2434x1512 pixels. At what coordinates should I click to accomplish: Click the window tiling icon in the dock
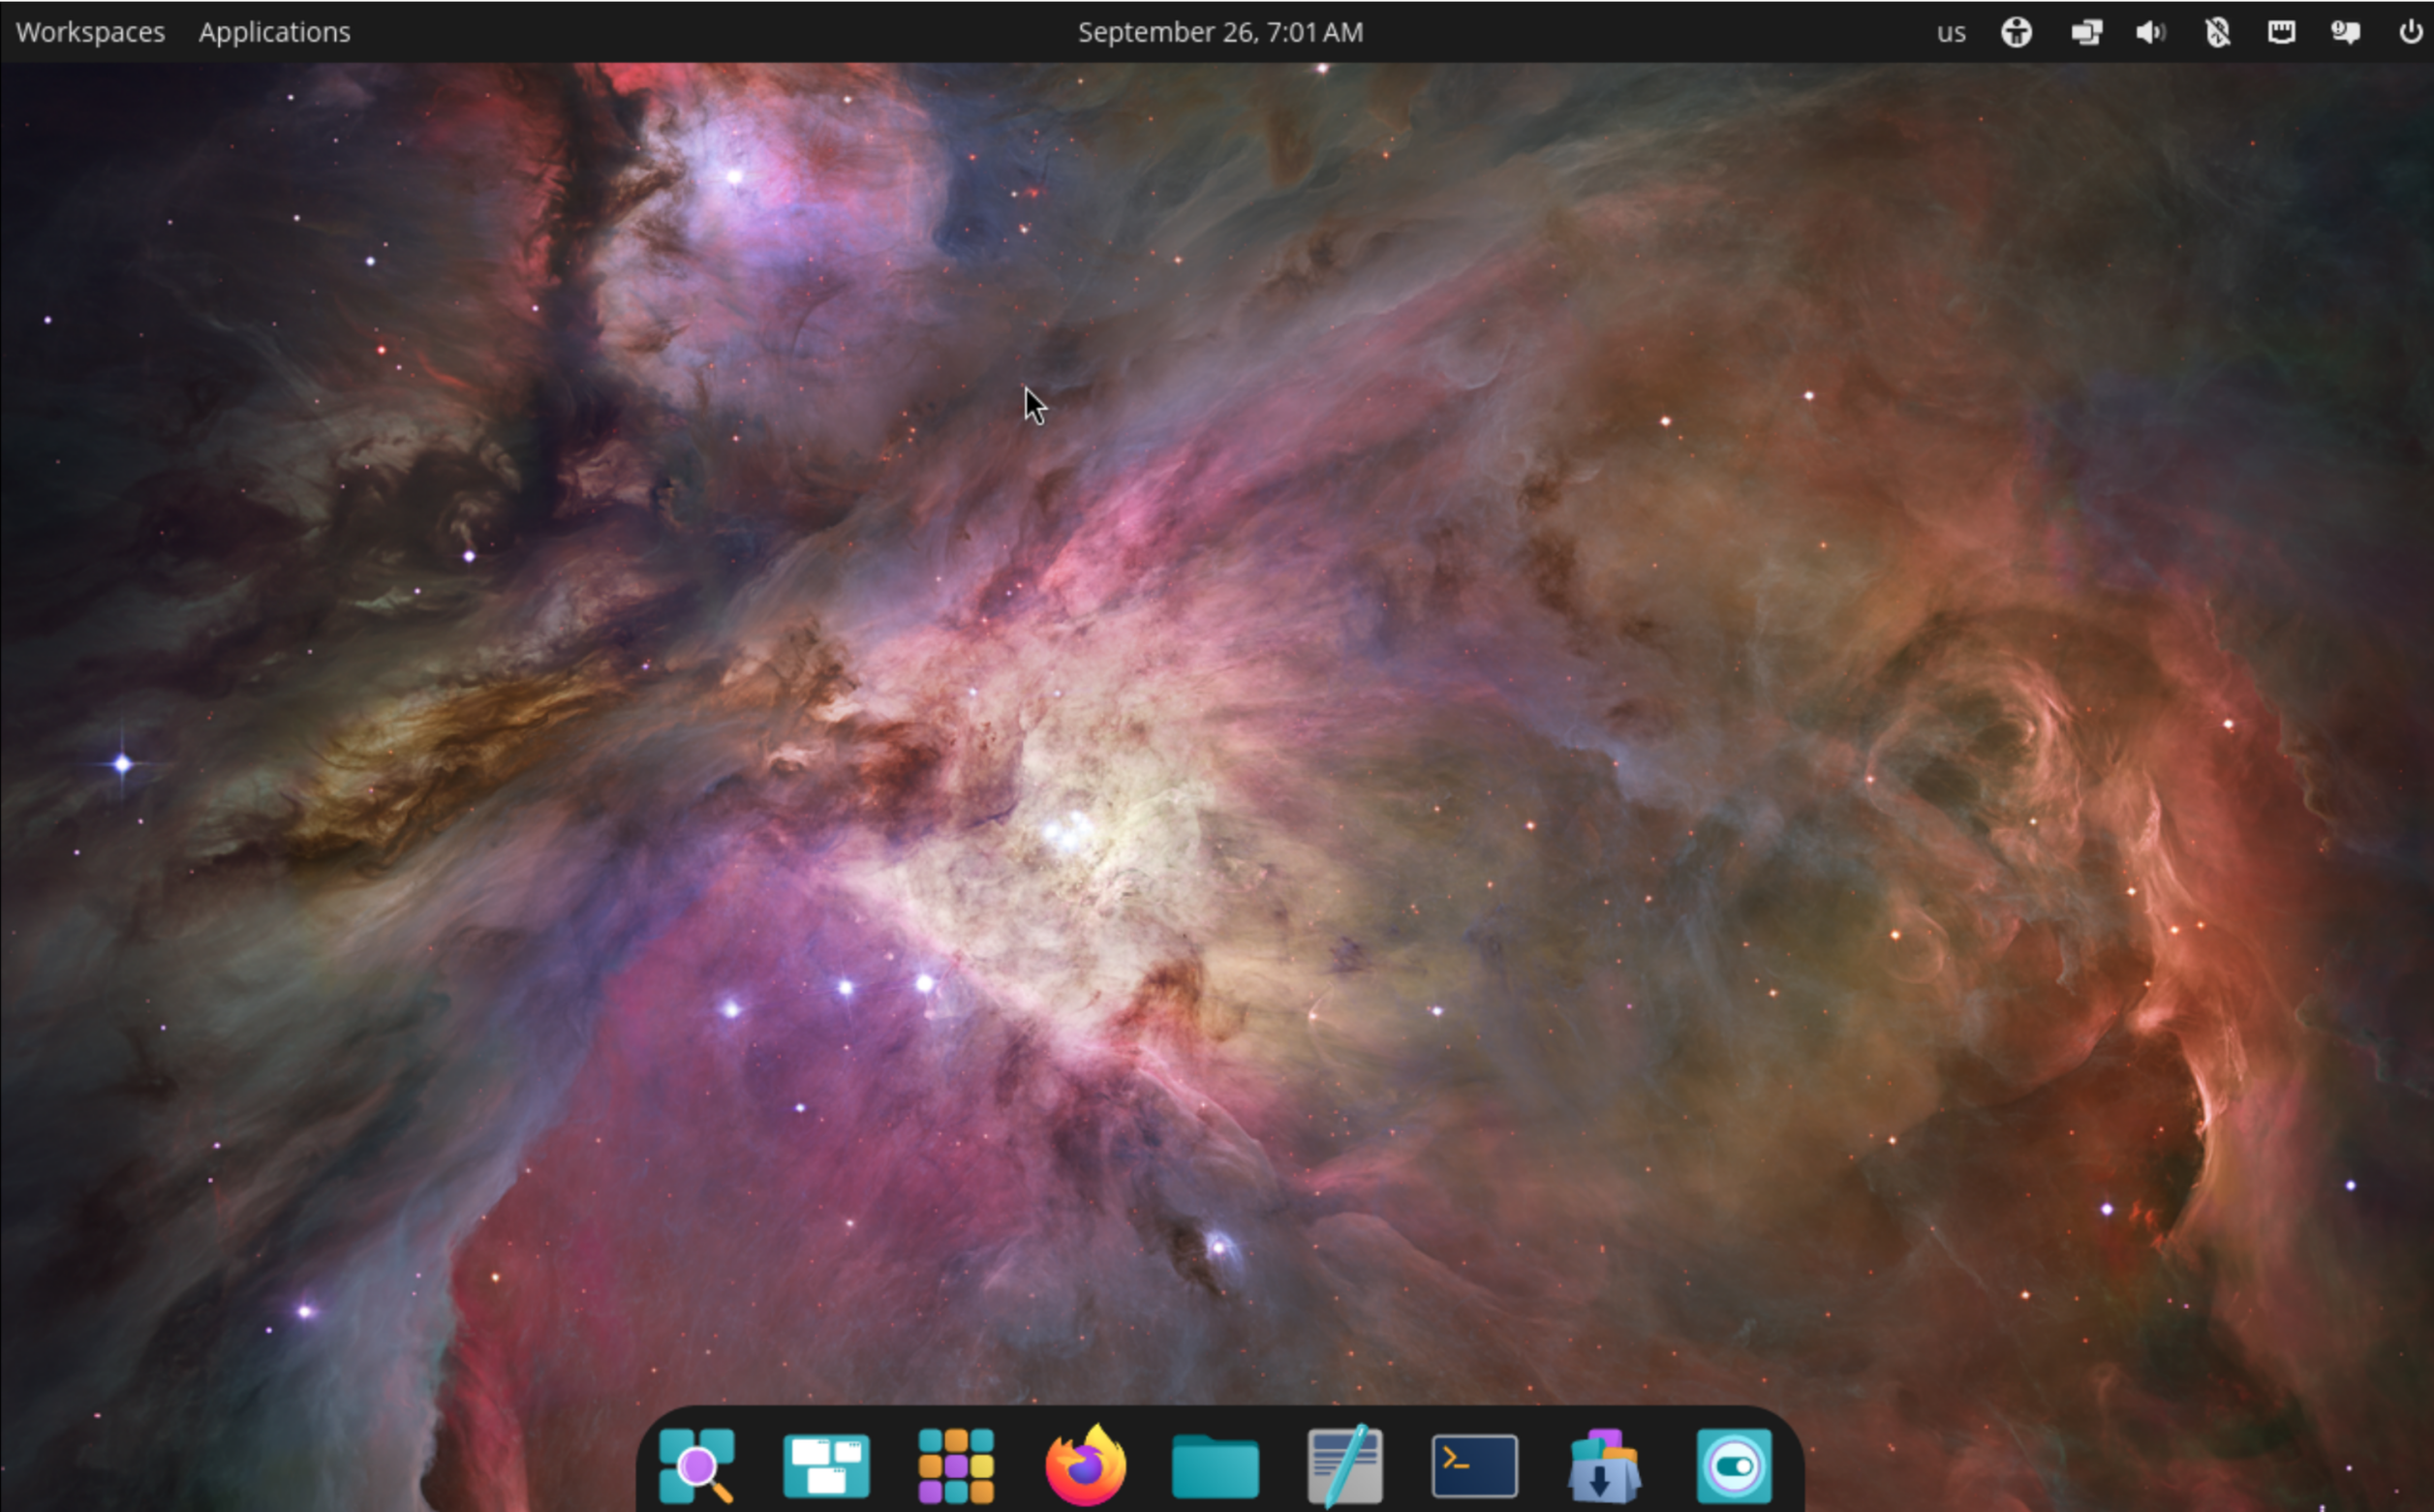click(x=826, y=1465)
